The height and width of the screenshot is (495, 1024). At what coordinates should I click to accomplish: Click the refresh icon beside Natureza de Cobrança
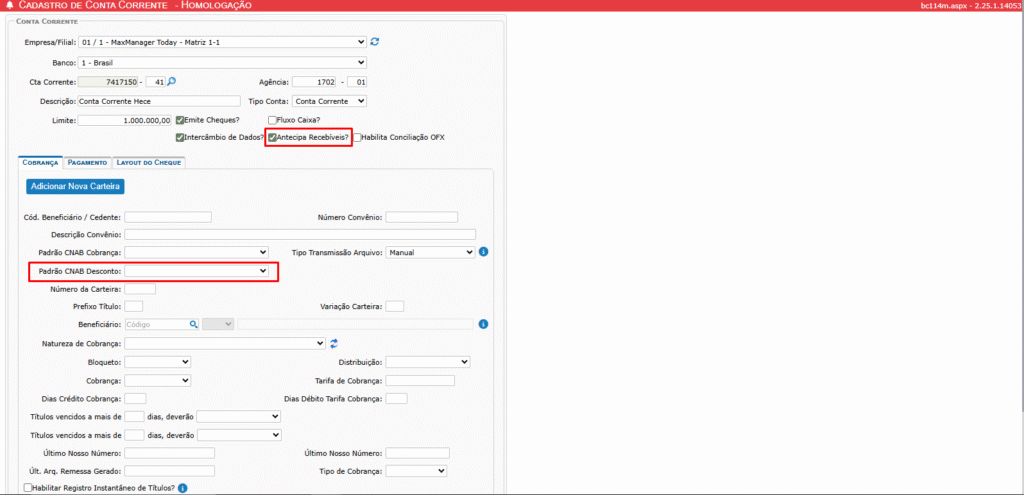[334, 343]
